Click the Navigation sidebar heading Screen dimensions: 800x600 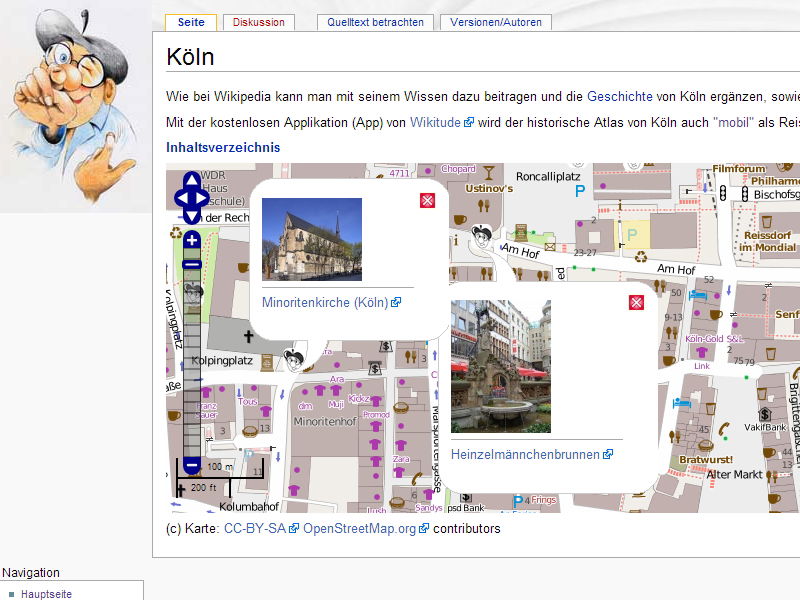[31, 572]
